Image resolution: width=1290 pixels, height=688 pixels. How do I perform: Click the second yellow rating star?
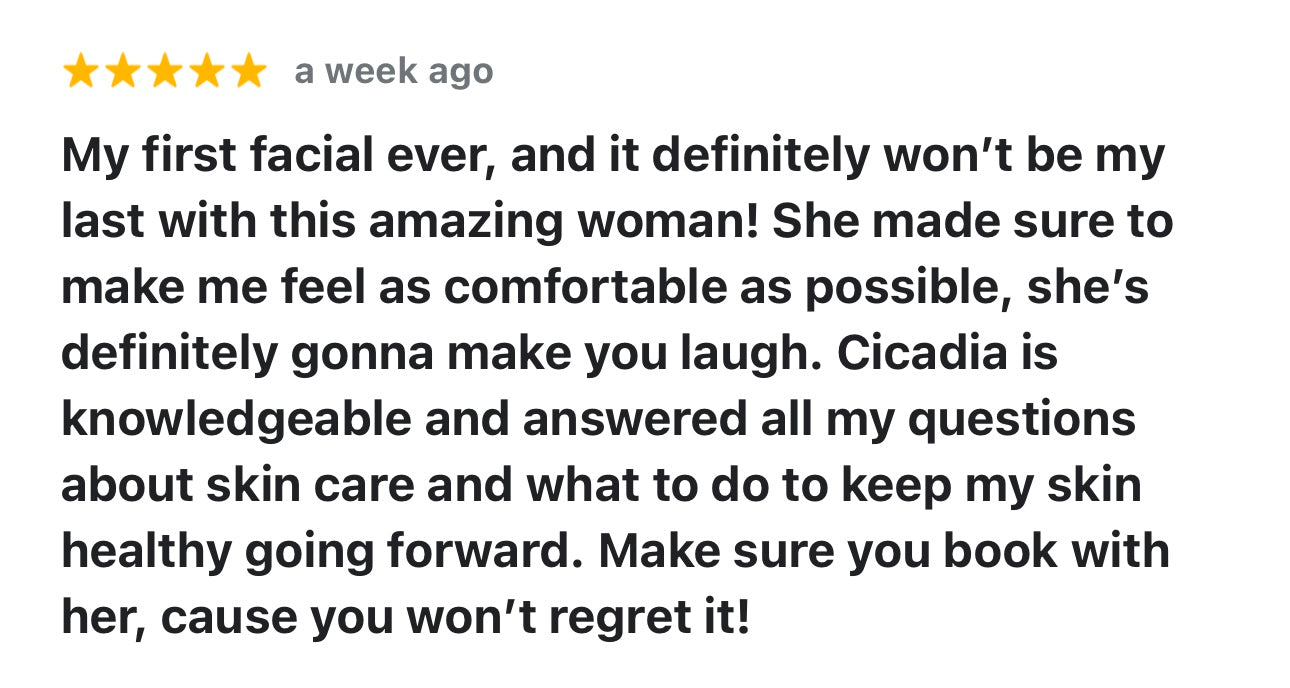(123, 72)
